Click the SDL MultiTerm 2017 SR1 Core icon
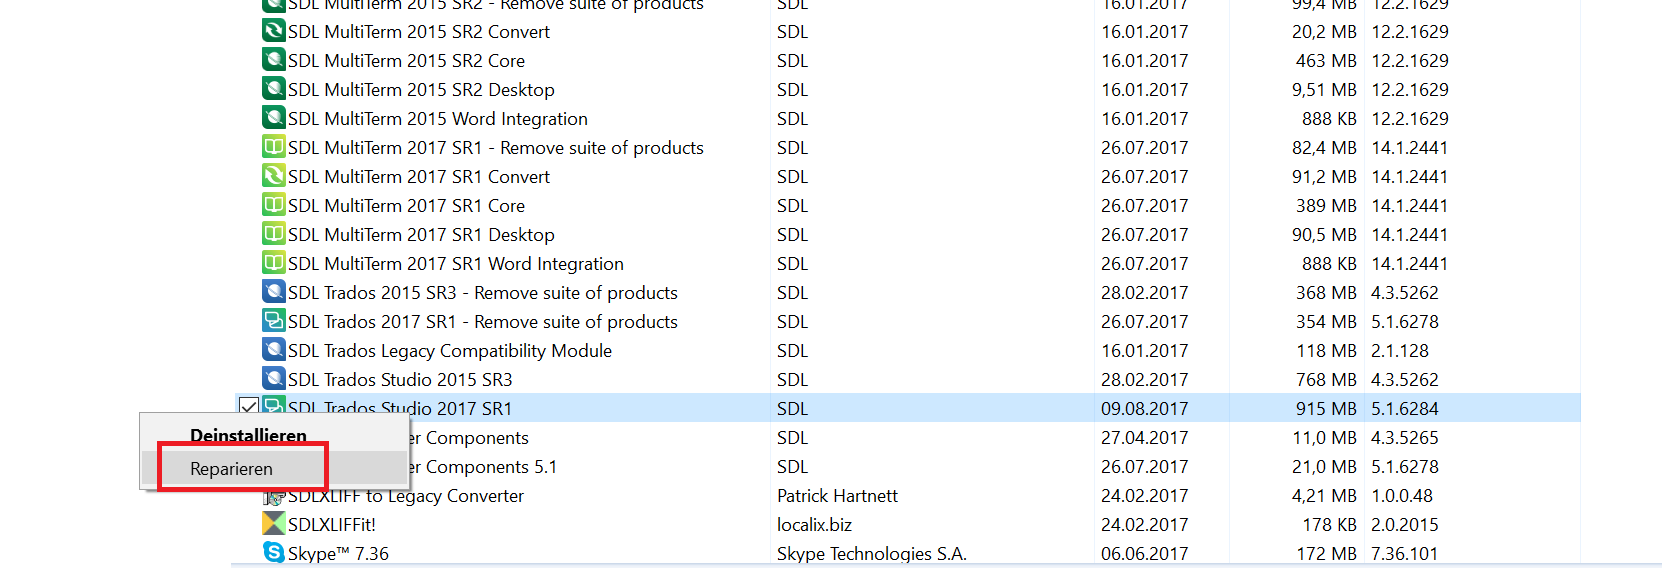This screenshot has height=568, width=1662. coord(273,205)
